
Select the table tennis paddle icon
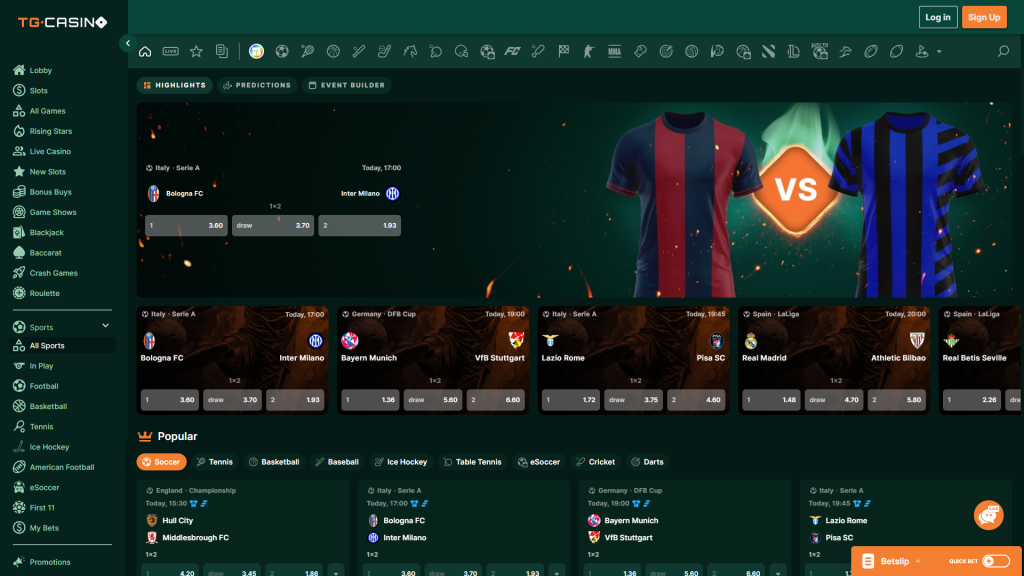(x=436, y=52)
